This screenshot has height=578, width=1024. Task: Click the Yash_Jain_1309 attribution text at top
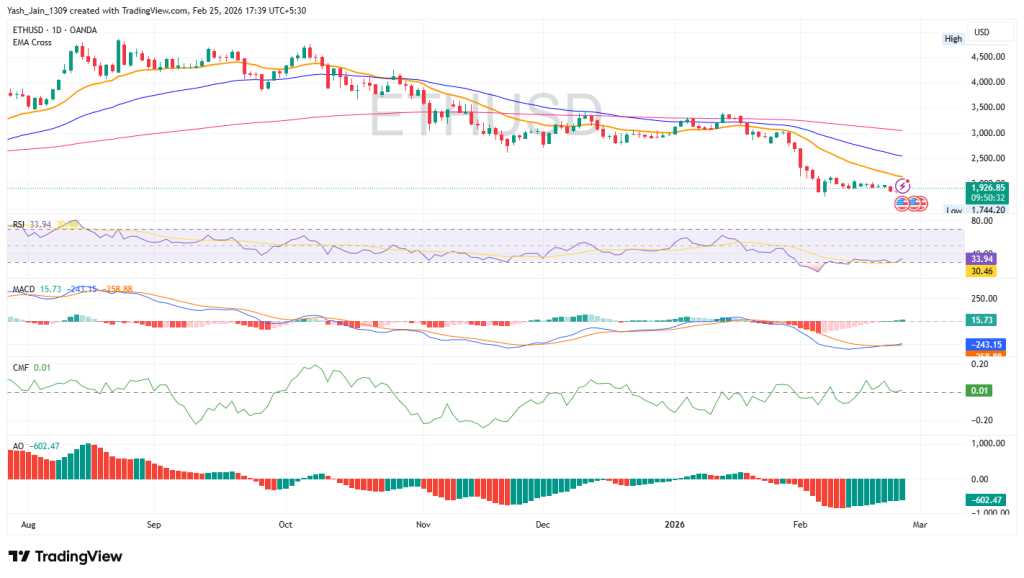38,8
